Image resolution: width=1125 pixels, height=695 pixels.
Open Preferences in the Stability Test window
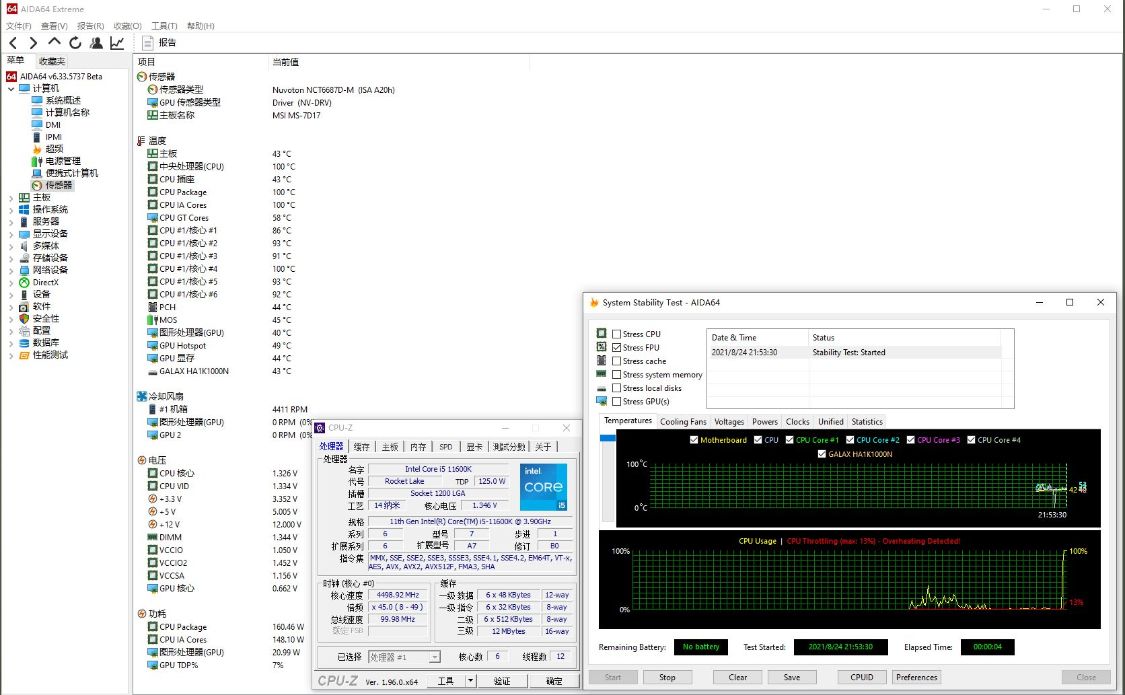click(x=916, y=677)
